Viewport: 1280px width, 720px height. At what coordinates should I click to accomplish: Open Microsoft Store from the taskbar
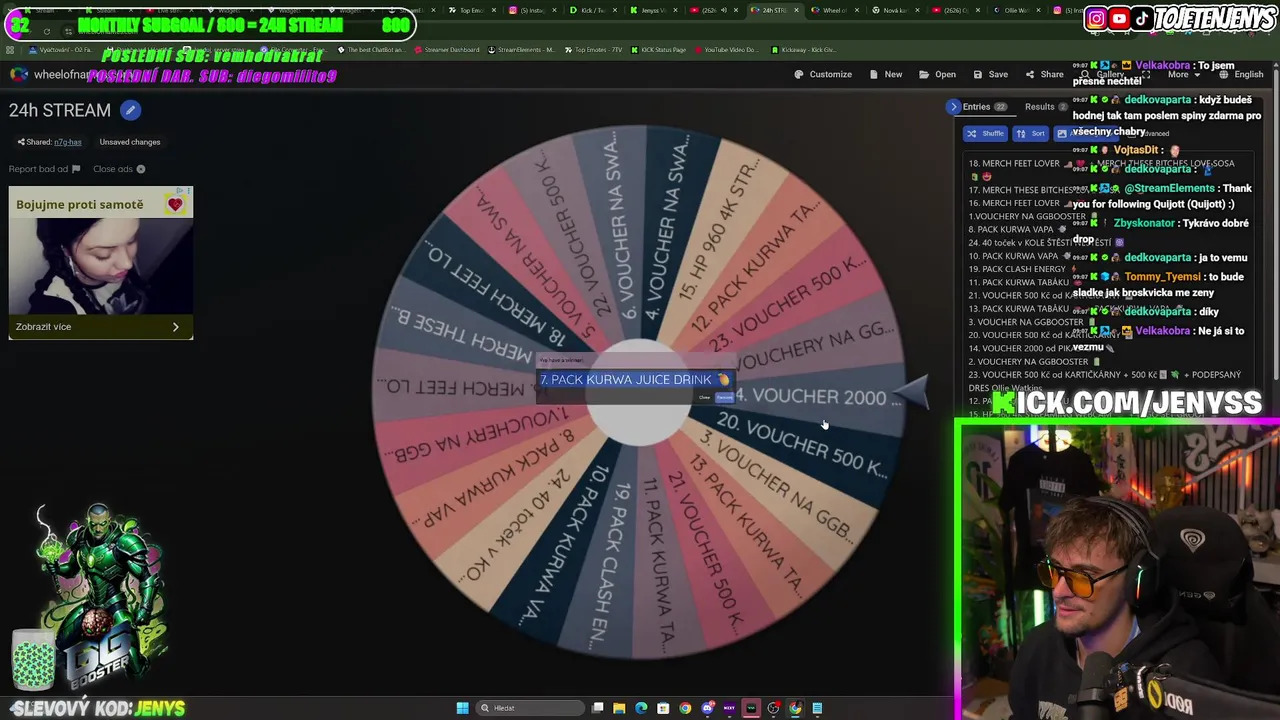pyautogui.click(x=663, y=708)
